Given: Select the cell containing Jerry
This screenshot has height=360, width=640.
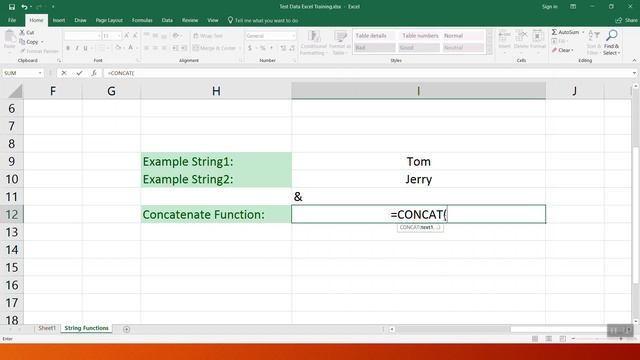Looking at the screenshot, I should 418,179.
